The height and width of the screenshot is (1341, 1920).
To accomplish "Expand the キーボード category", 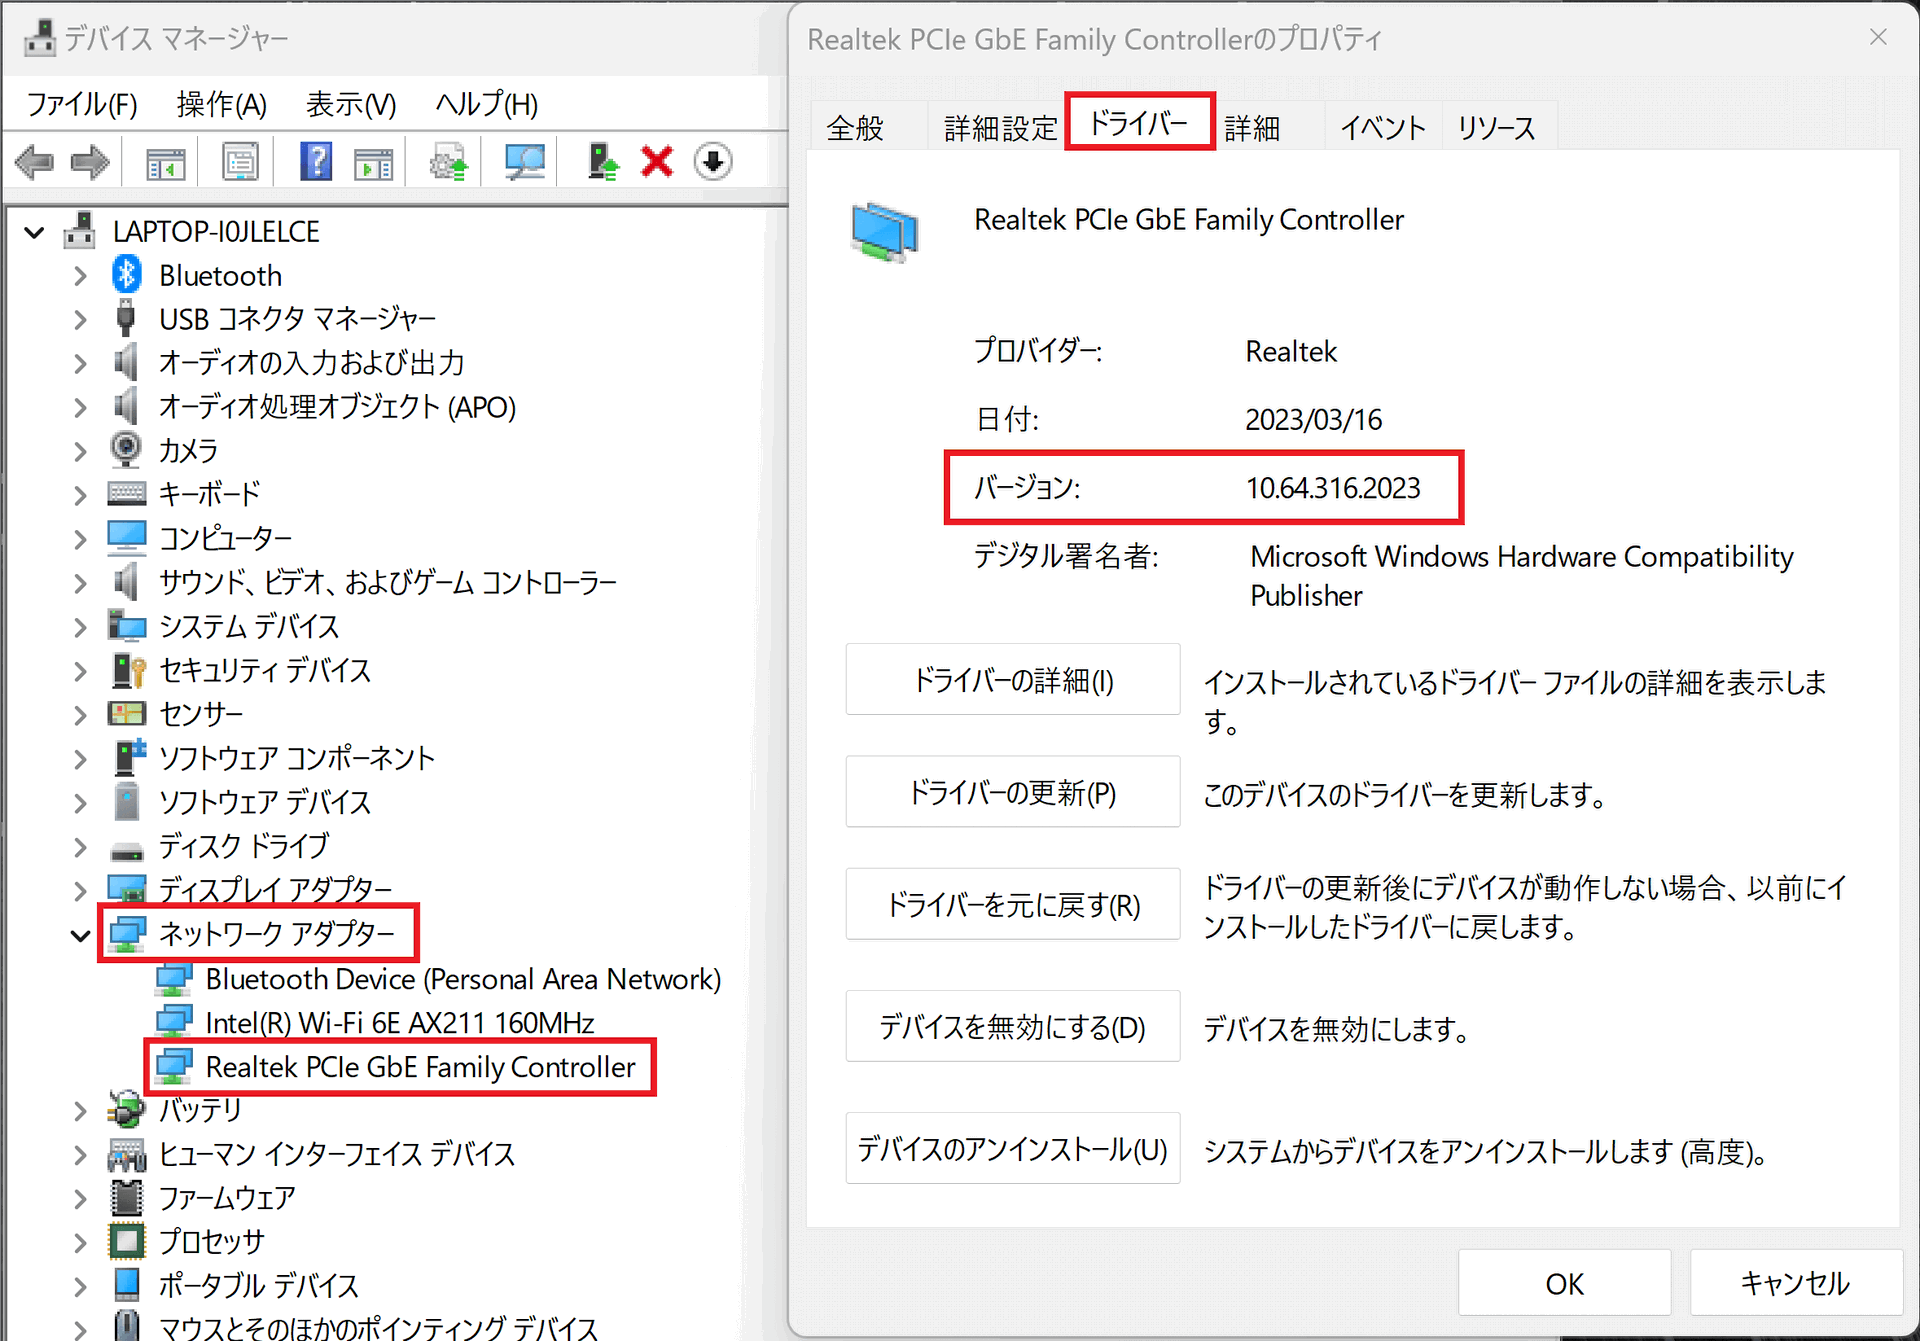I will pos(80,496).
